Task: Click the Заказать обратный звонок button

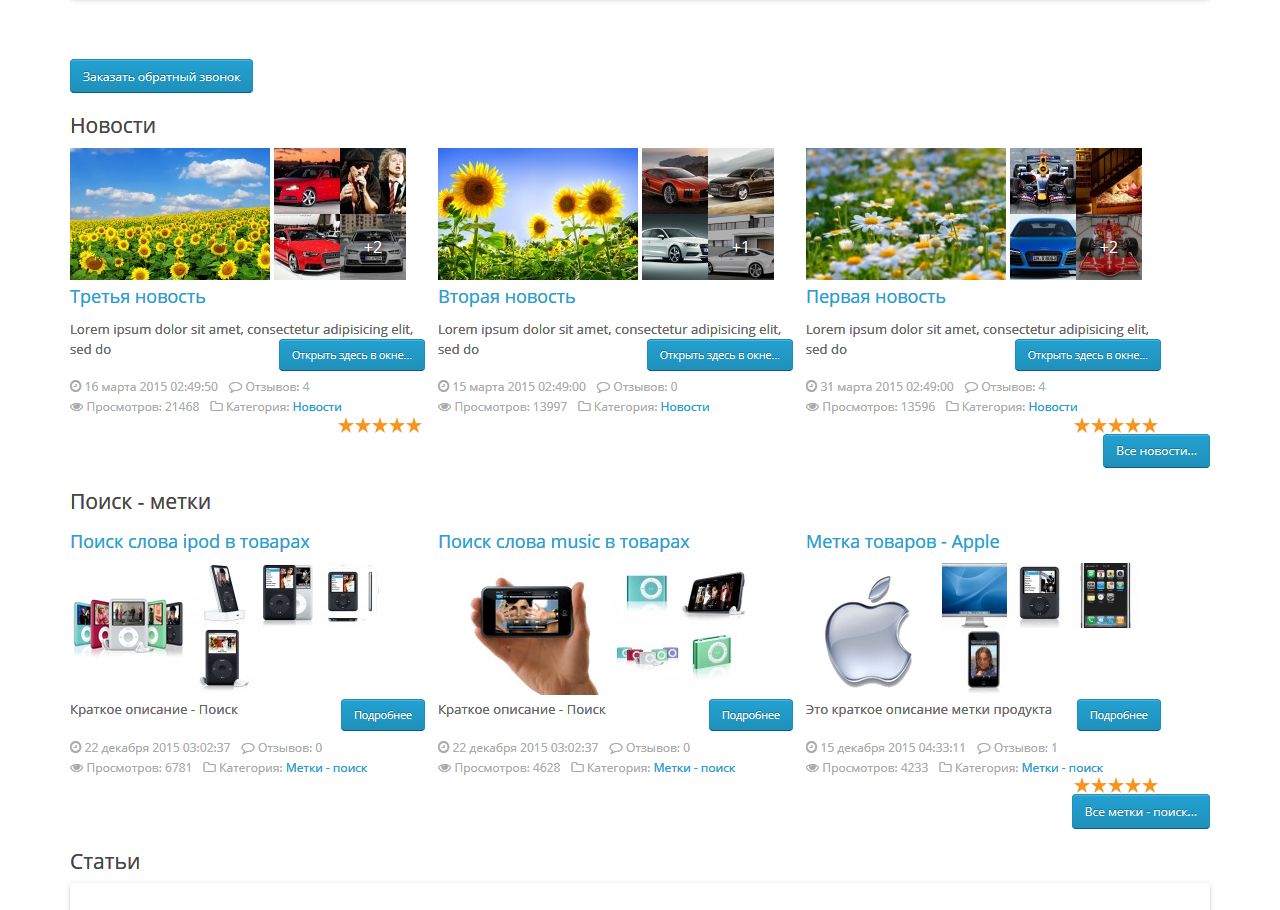Action: [161, 76]
